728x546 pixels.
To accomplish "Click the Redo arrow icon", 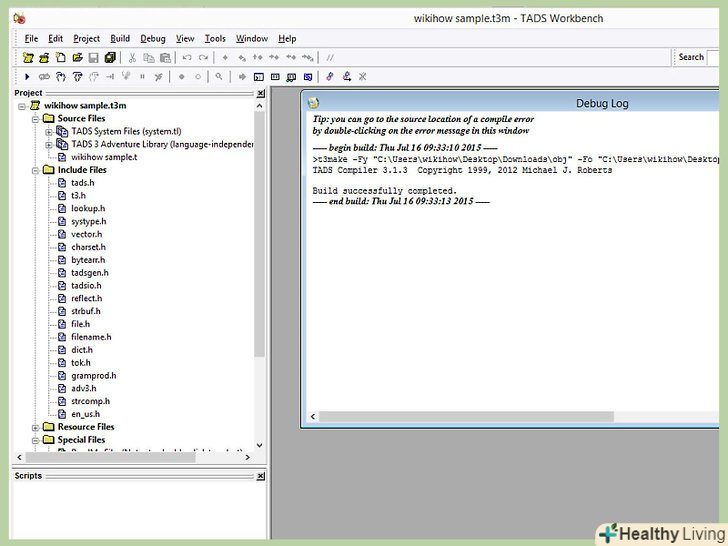I will (203, 58).
